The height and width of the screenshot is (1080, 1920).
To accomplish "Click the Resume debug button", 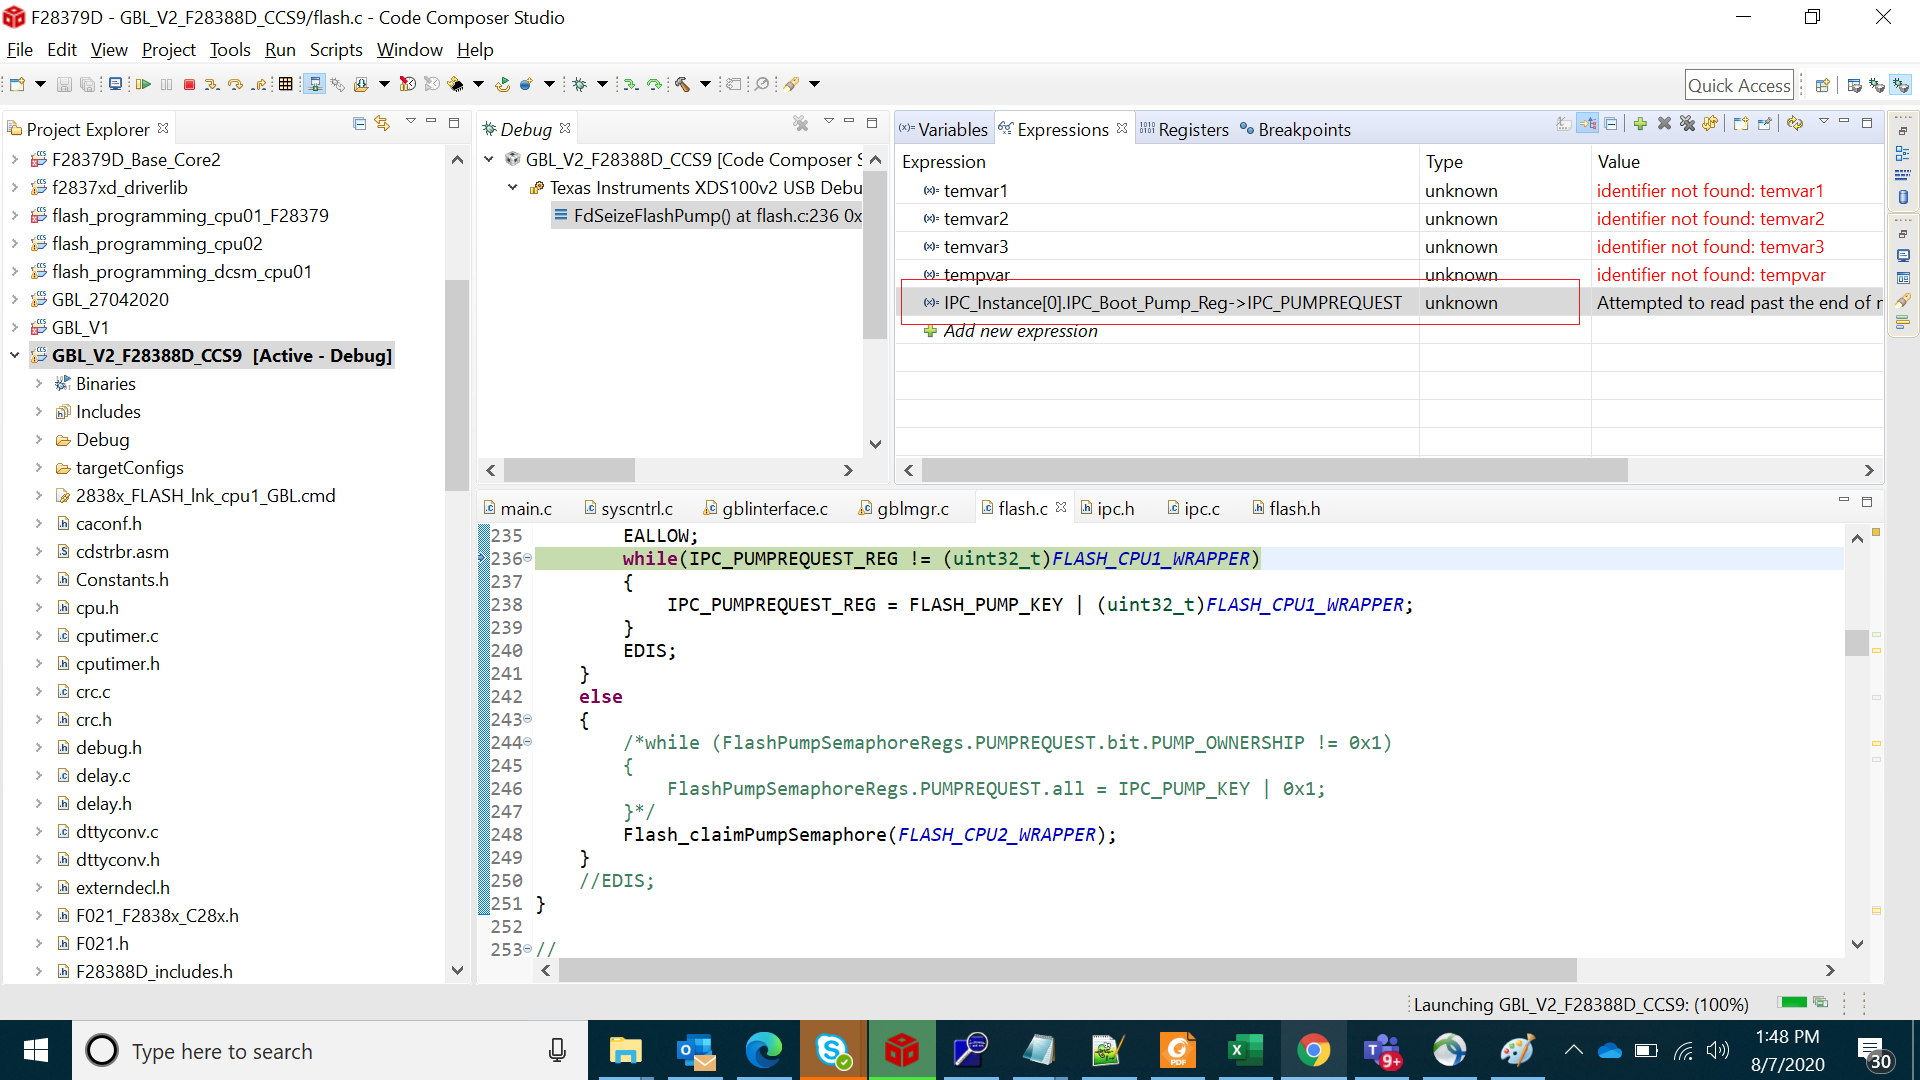I will point(143,85).
